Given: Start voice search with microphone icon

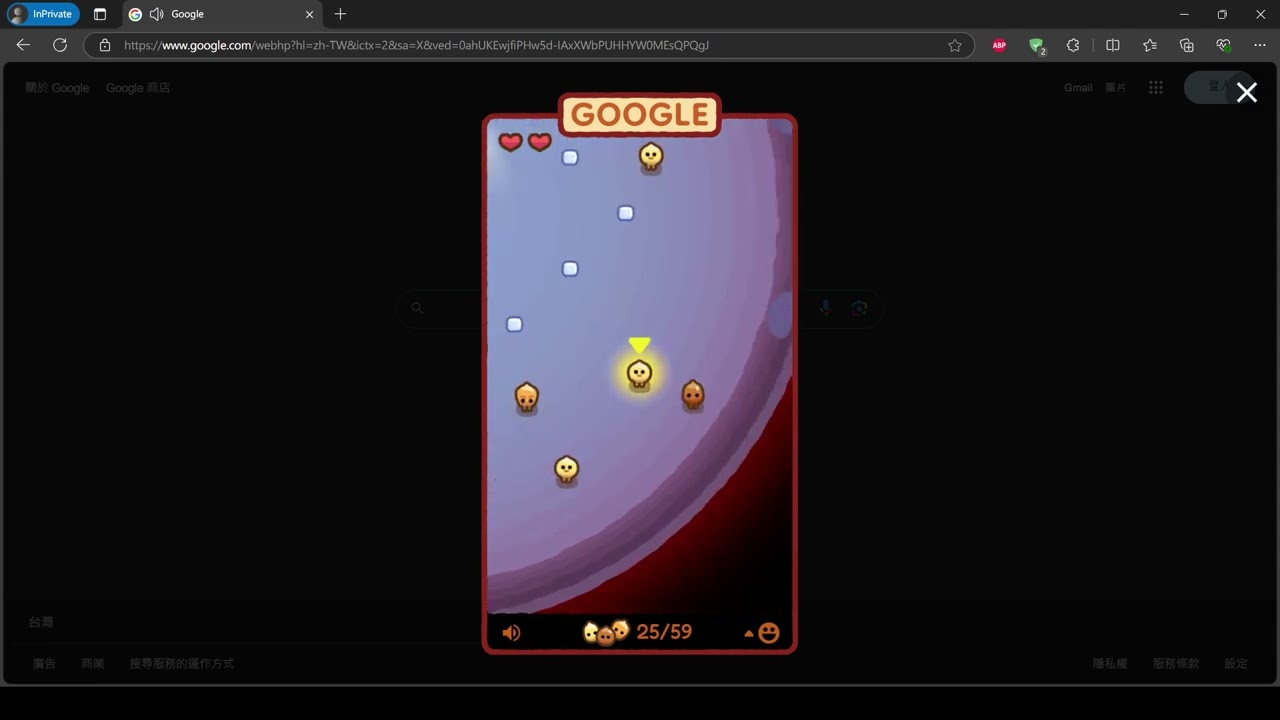Looking at the screenshot, I should point(825,308).
